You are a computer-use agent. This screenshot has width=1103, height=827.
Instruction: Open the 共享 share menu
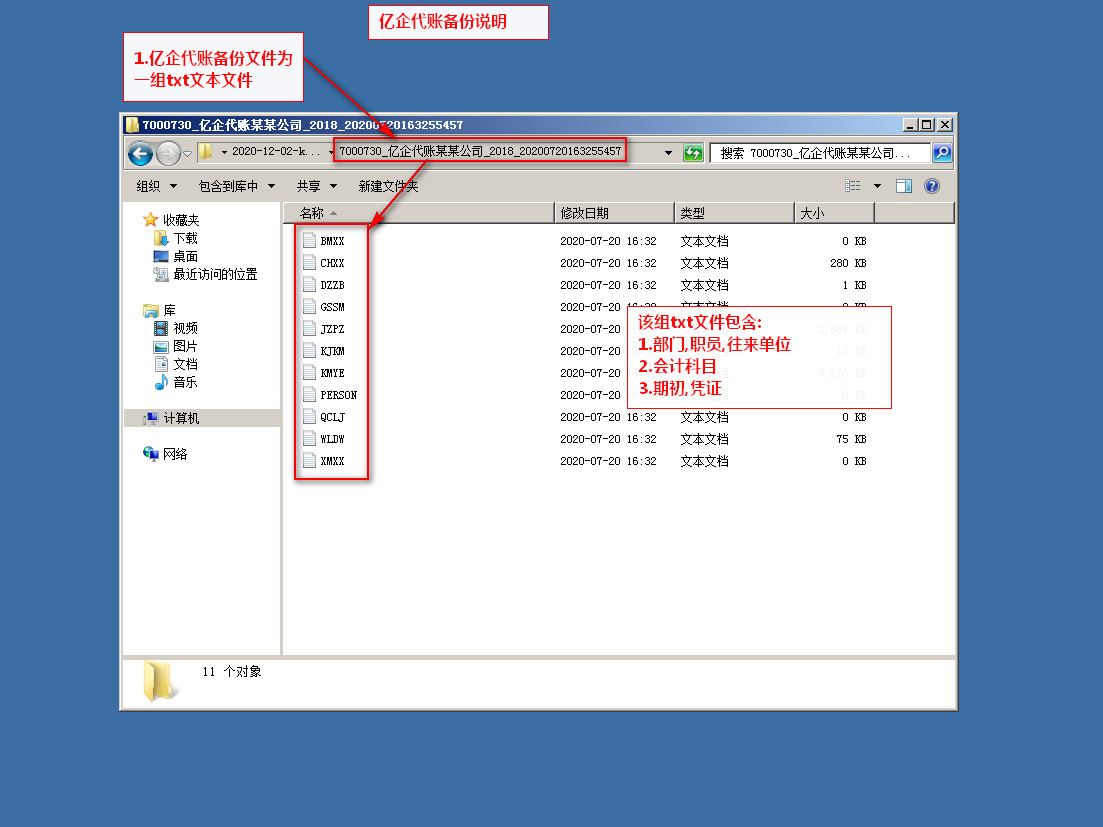pyautogui.click(x=317, y=186)
